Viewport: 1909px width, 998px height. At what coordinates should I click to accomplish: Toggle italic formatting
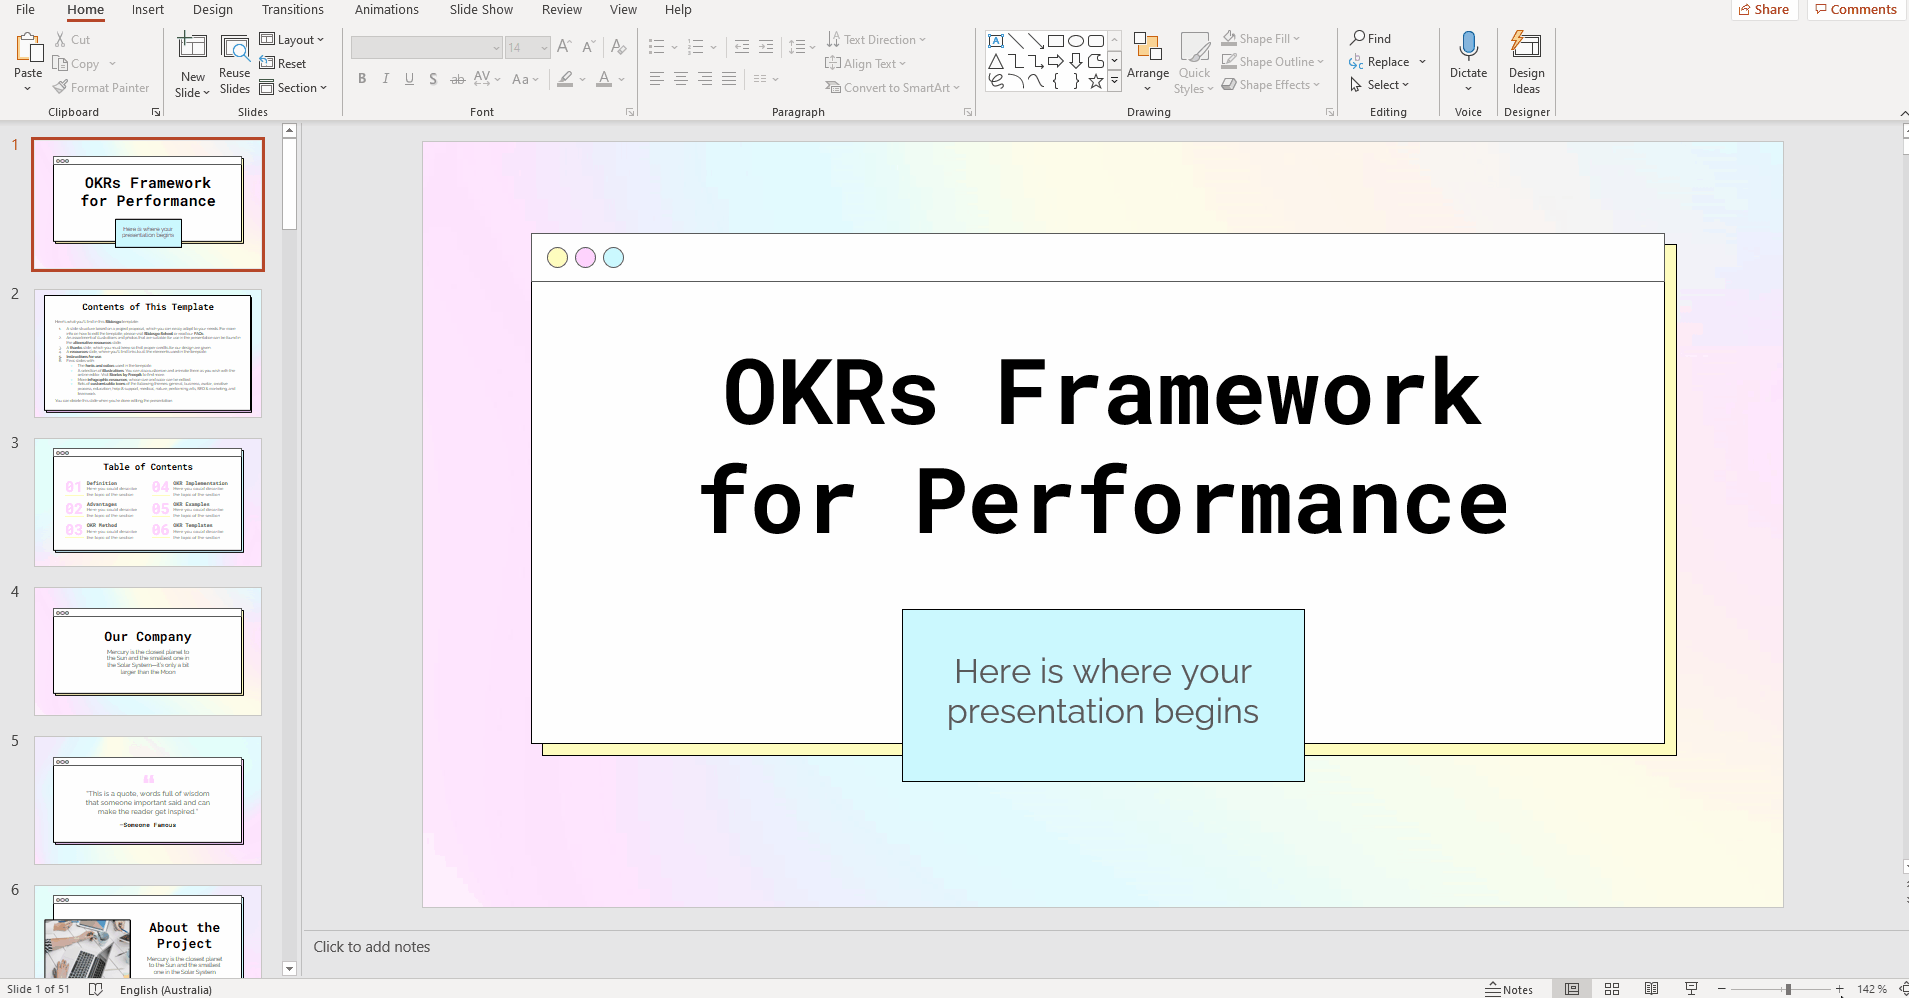(x=386, y=78)
